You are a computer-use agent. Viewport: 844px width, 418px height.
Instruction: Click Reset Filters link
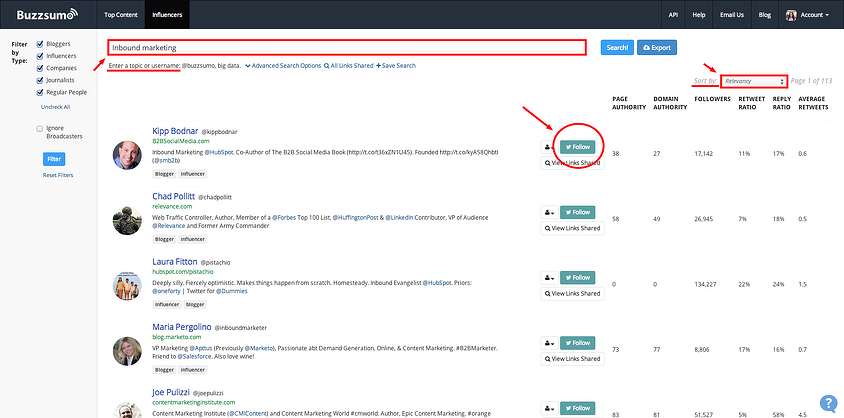coord(58,175)
